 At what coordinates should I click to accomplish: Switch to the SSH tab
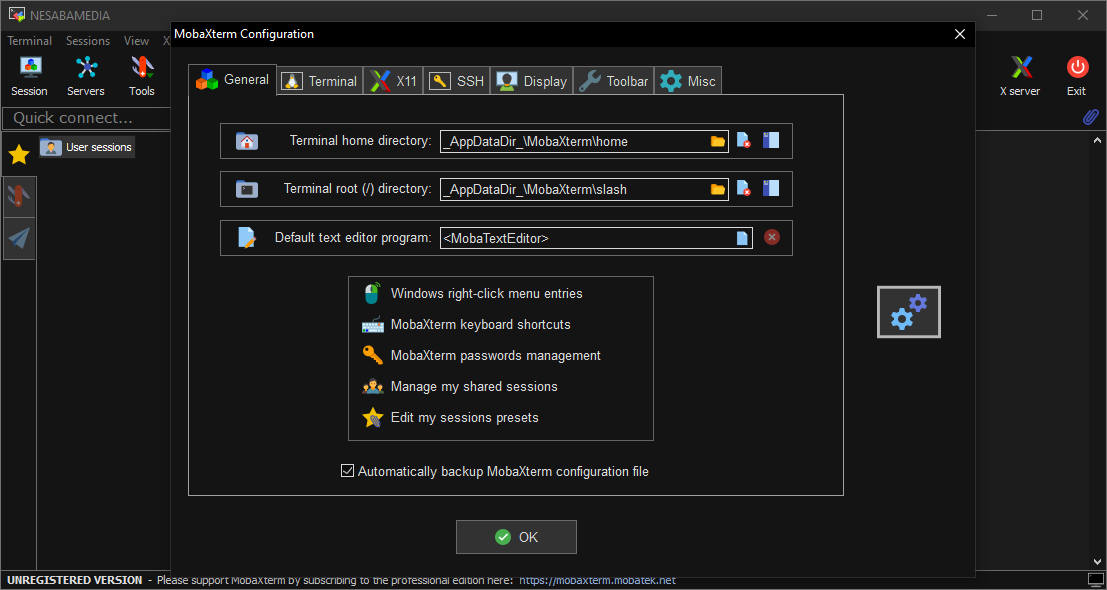[457, 81]
